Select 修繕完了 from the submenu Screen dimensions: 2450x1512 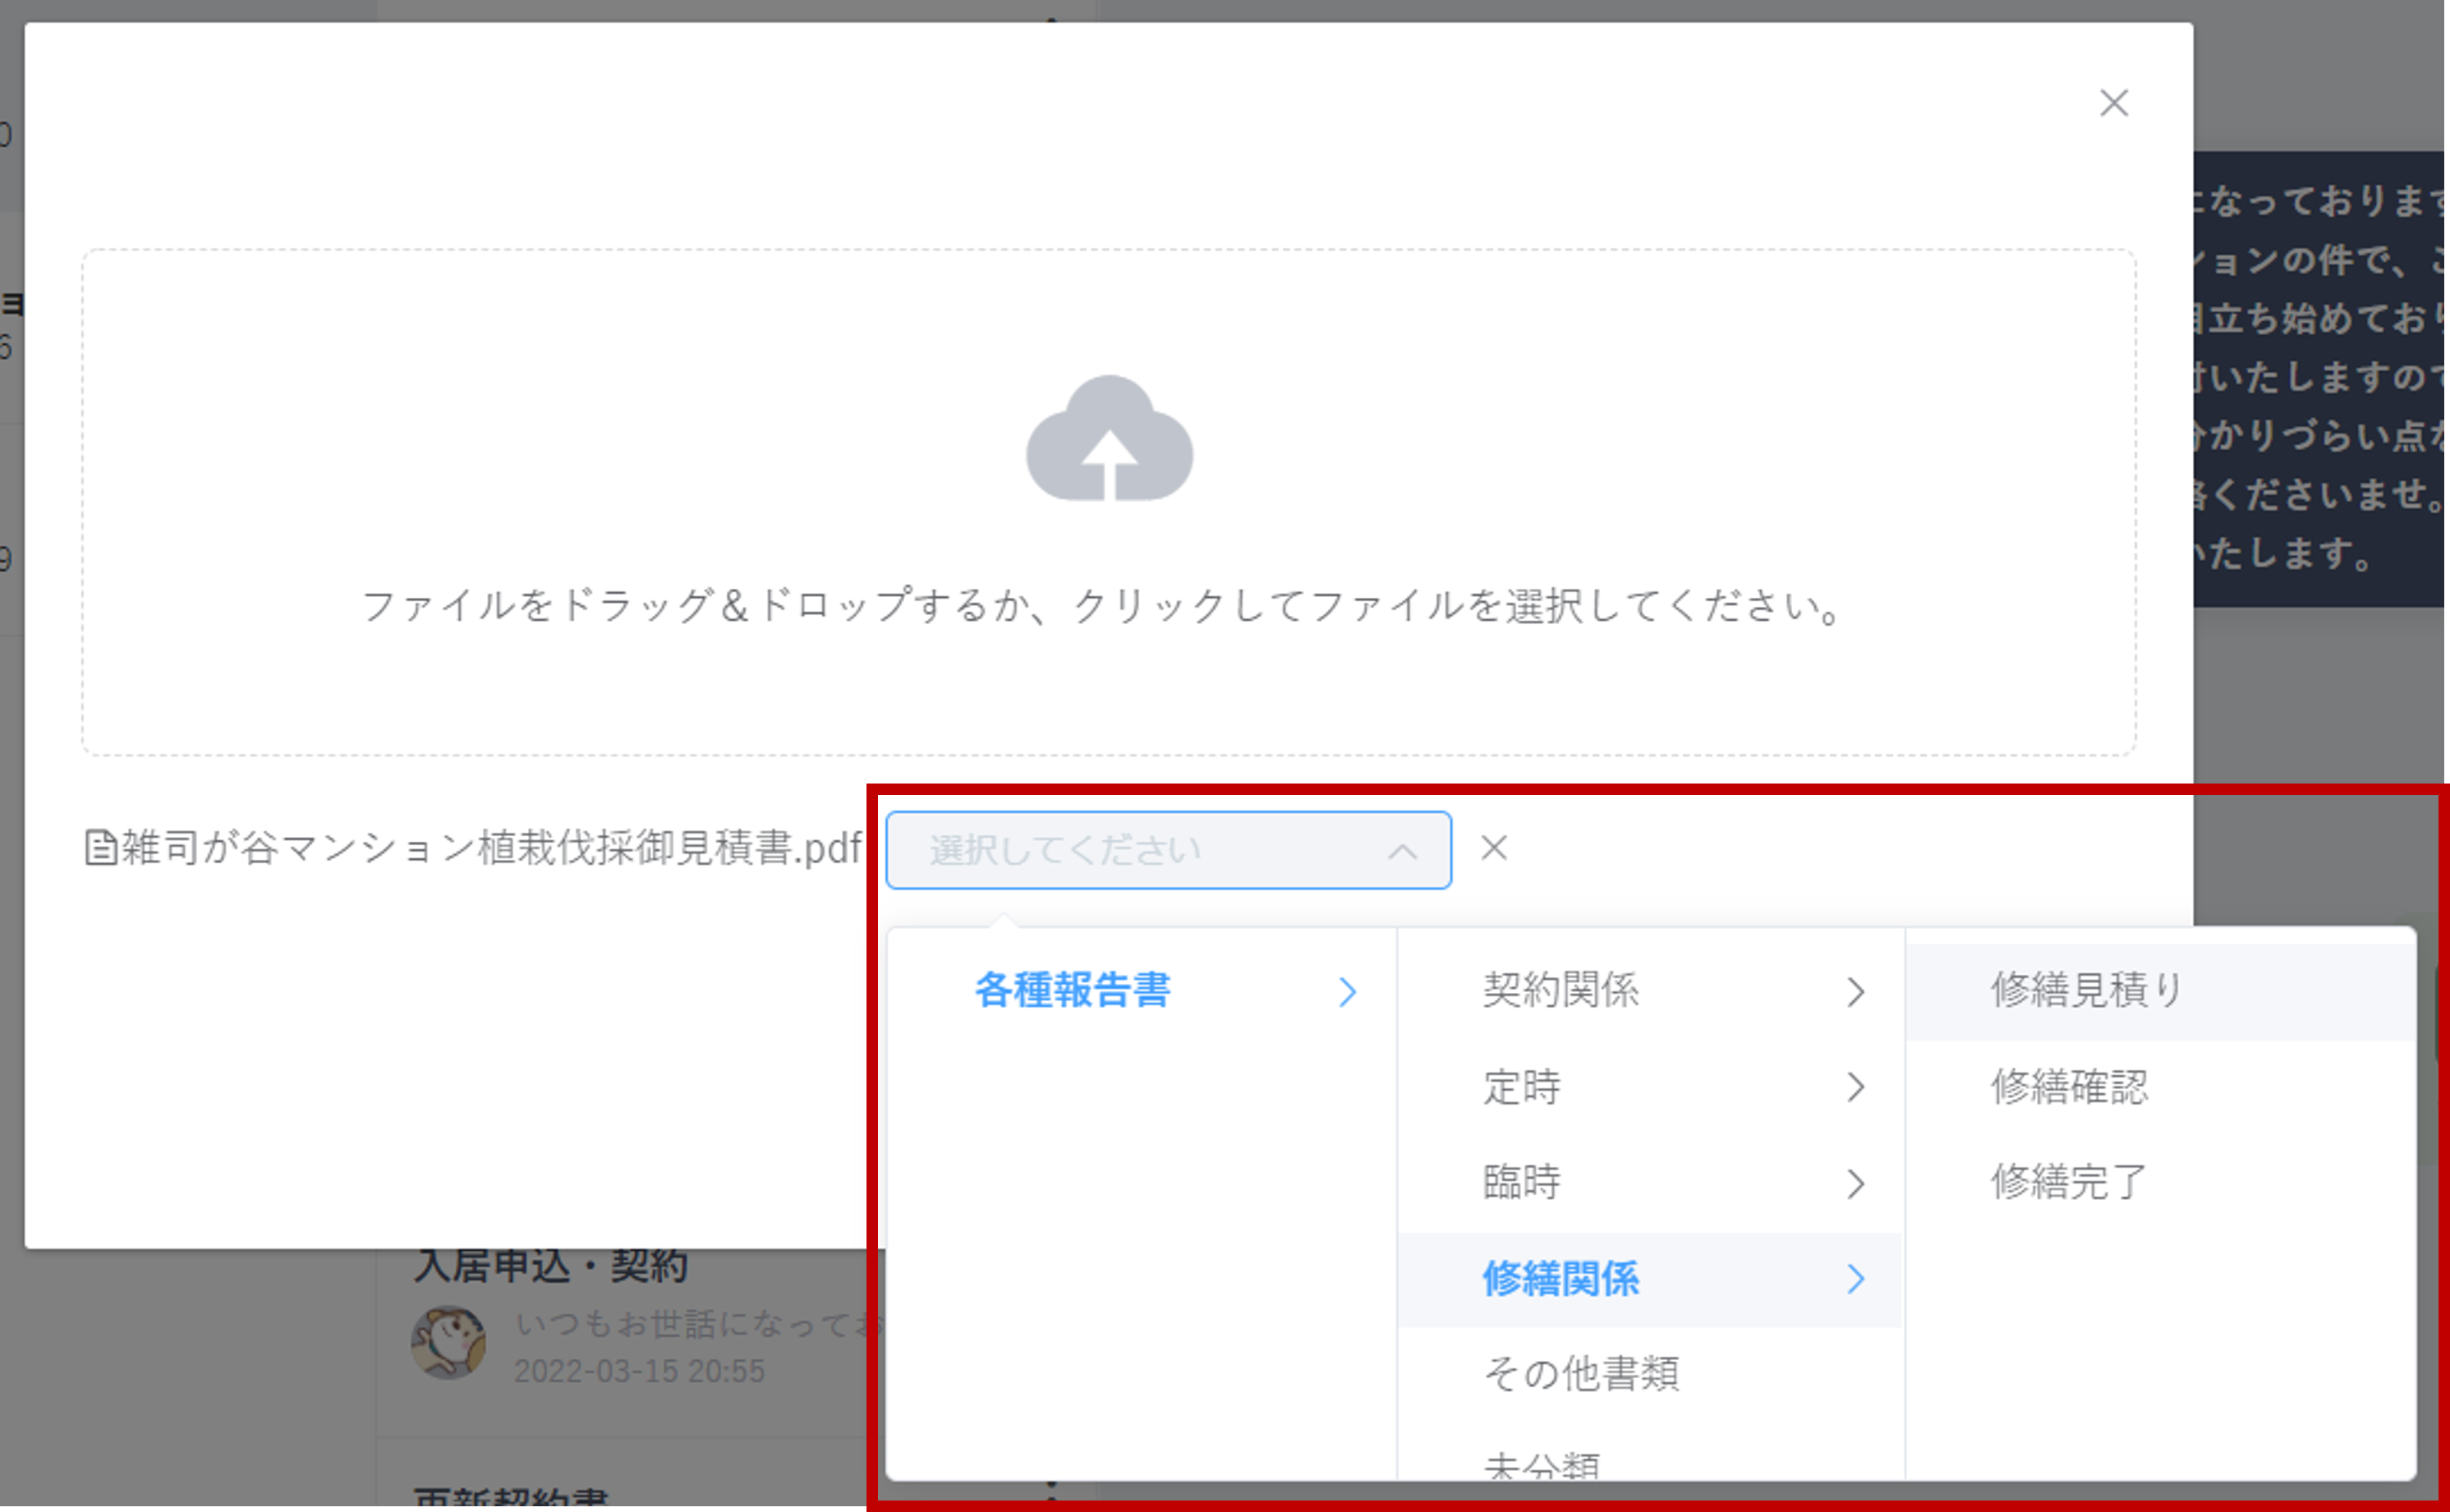click(x=2068, y=1183)
